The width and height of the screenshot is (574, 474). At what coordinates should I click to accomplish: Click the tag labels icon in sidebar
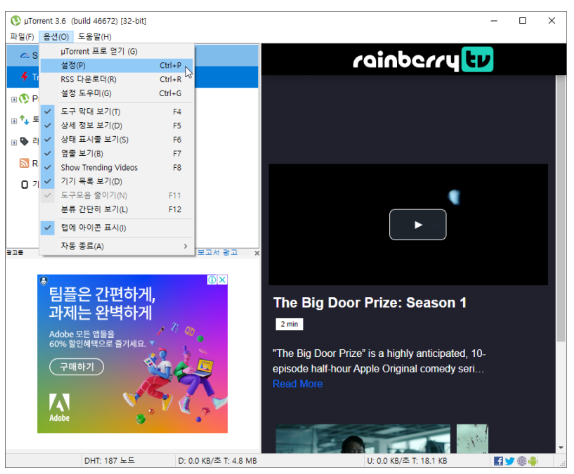[24, 141]
